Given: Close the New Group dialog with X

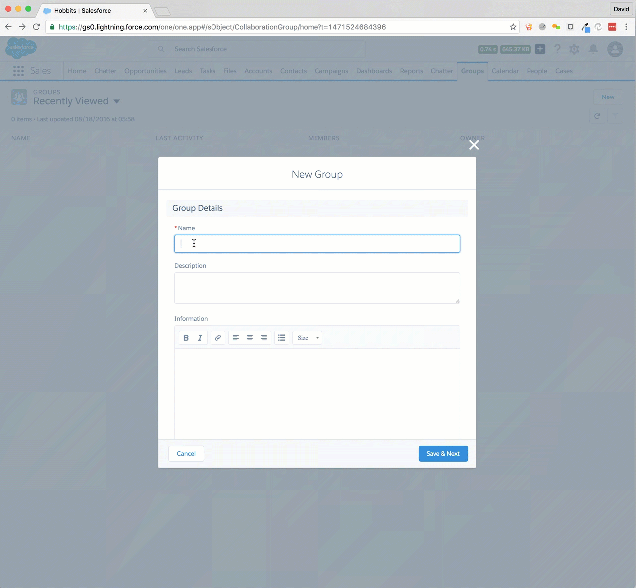Looking at the screenshot, I should point(474,145).
